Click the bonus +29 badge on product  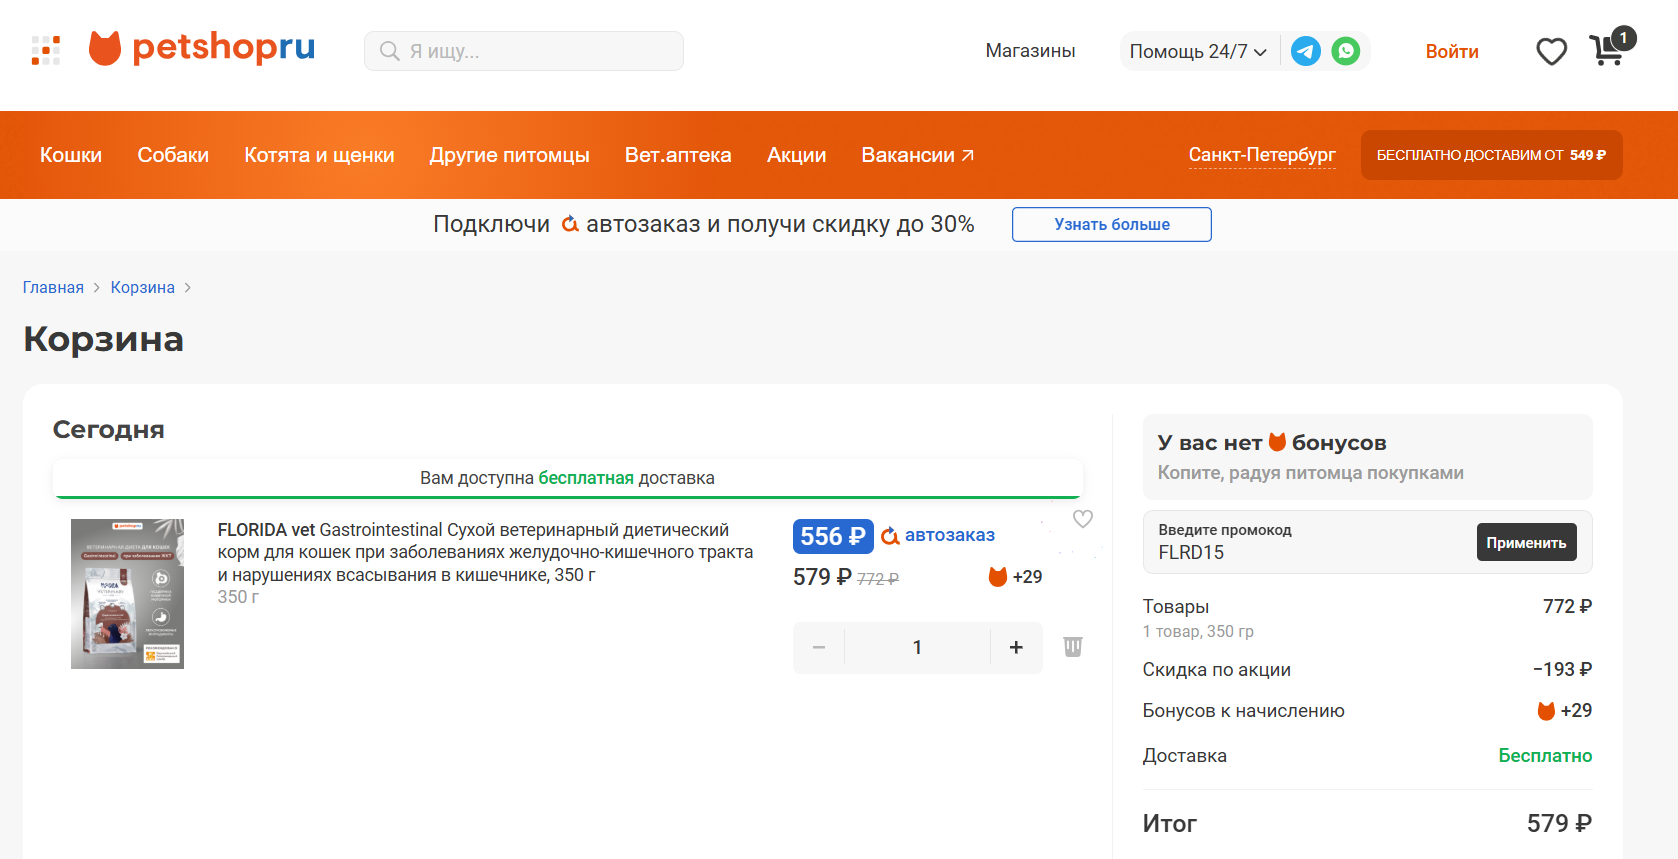click(1015, 577)
